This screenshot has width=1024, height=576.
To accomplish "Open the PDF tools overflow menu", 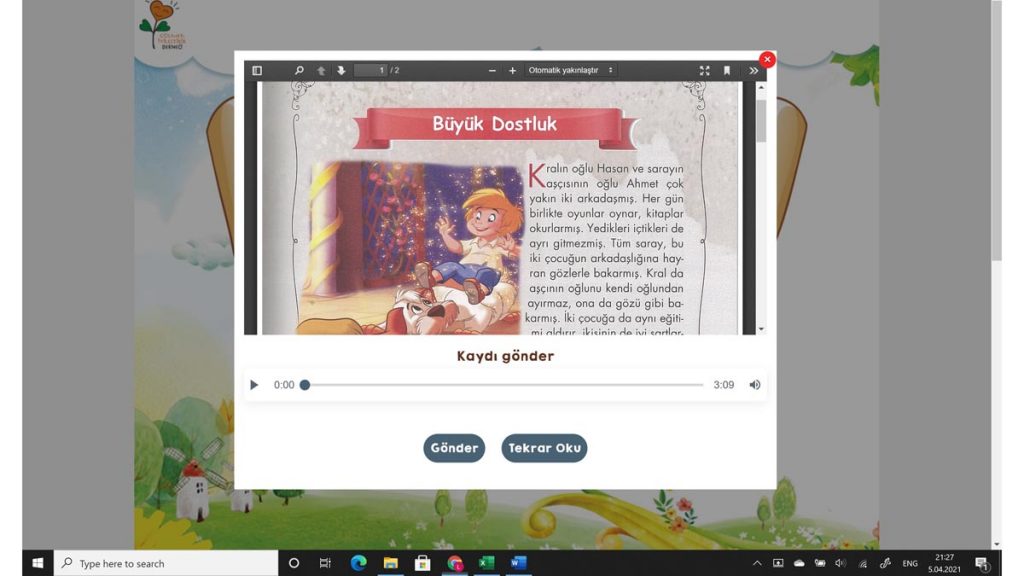I will pyautogui.click(x=754, y=71).
